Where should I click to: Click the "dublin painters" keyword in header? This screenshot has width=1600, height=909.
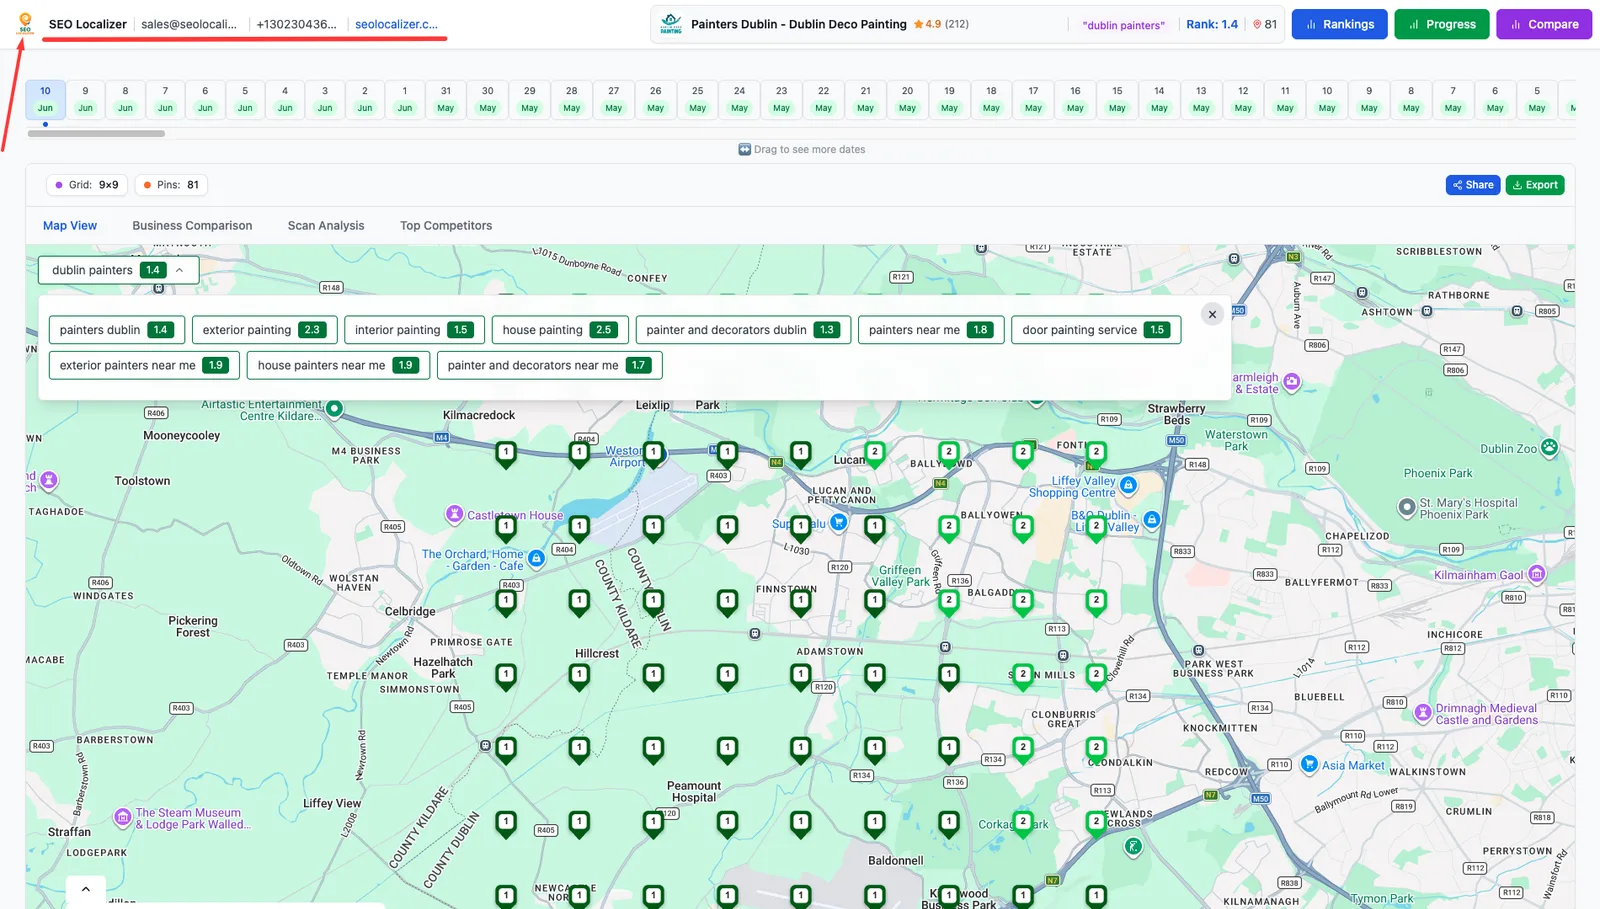click(x=1123, y=25)
